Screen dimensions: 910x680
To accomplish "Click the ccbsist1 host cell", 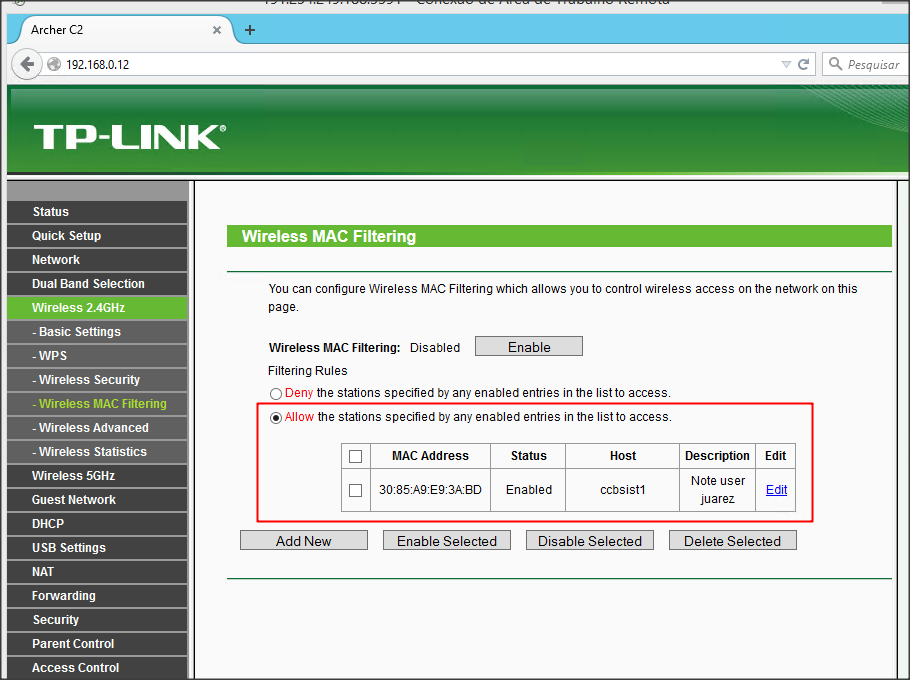I will coord(622,490).
